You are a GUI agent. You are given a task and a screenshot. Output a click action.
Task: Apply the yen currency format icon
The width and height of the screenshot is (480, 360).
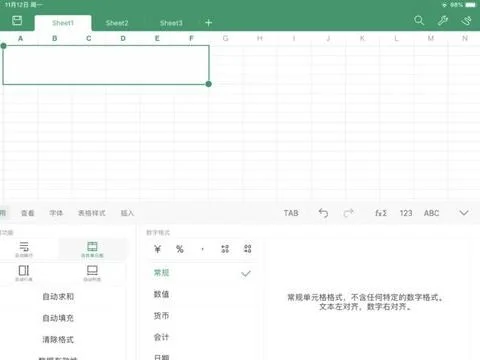(x=158, y=249)
